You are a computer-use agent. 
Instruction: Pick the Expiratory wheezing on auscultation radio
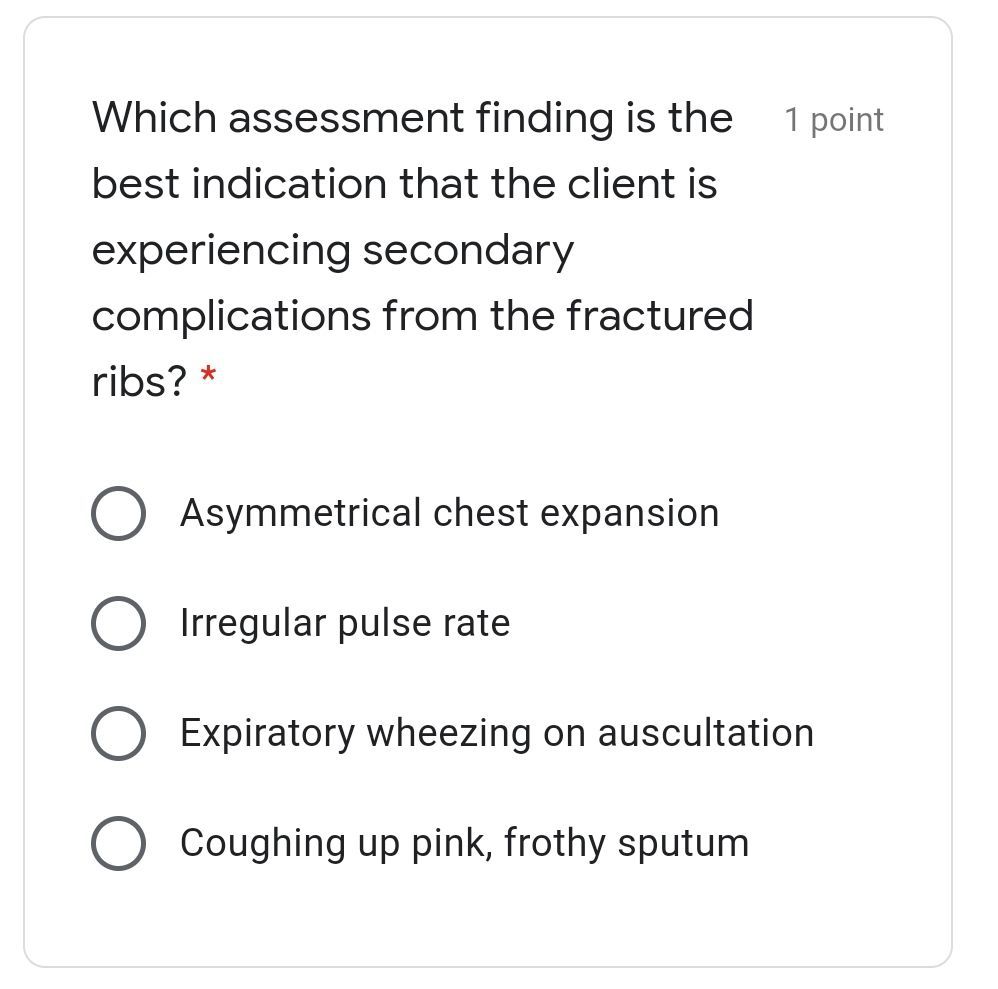pos(118,733)
